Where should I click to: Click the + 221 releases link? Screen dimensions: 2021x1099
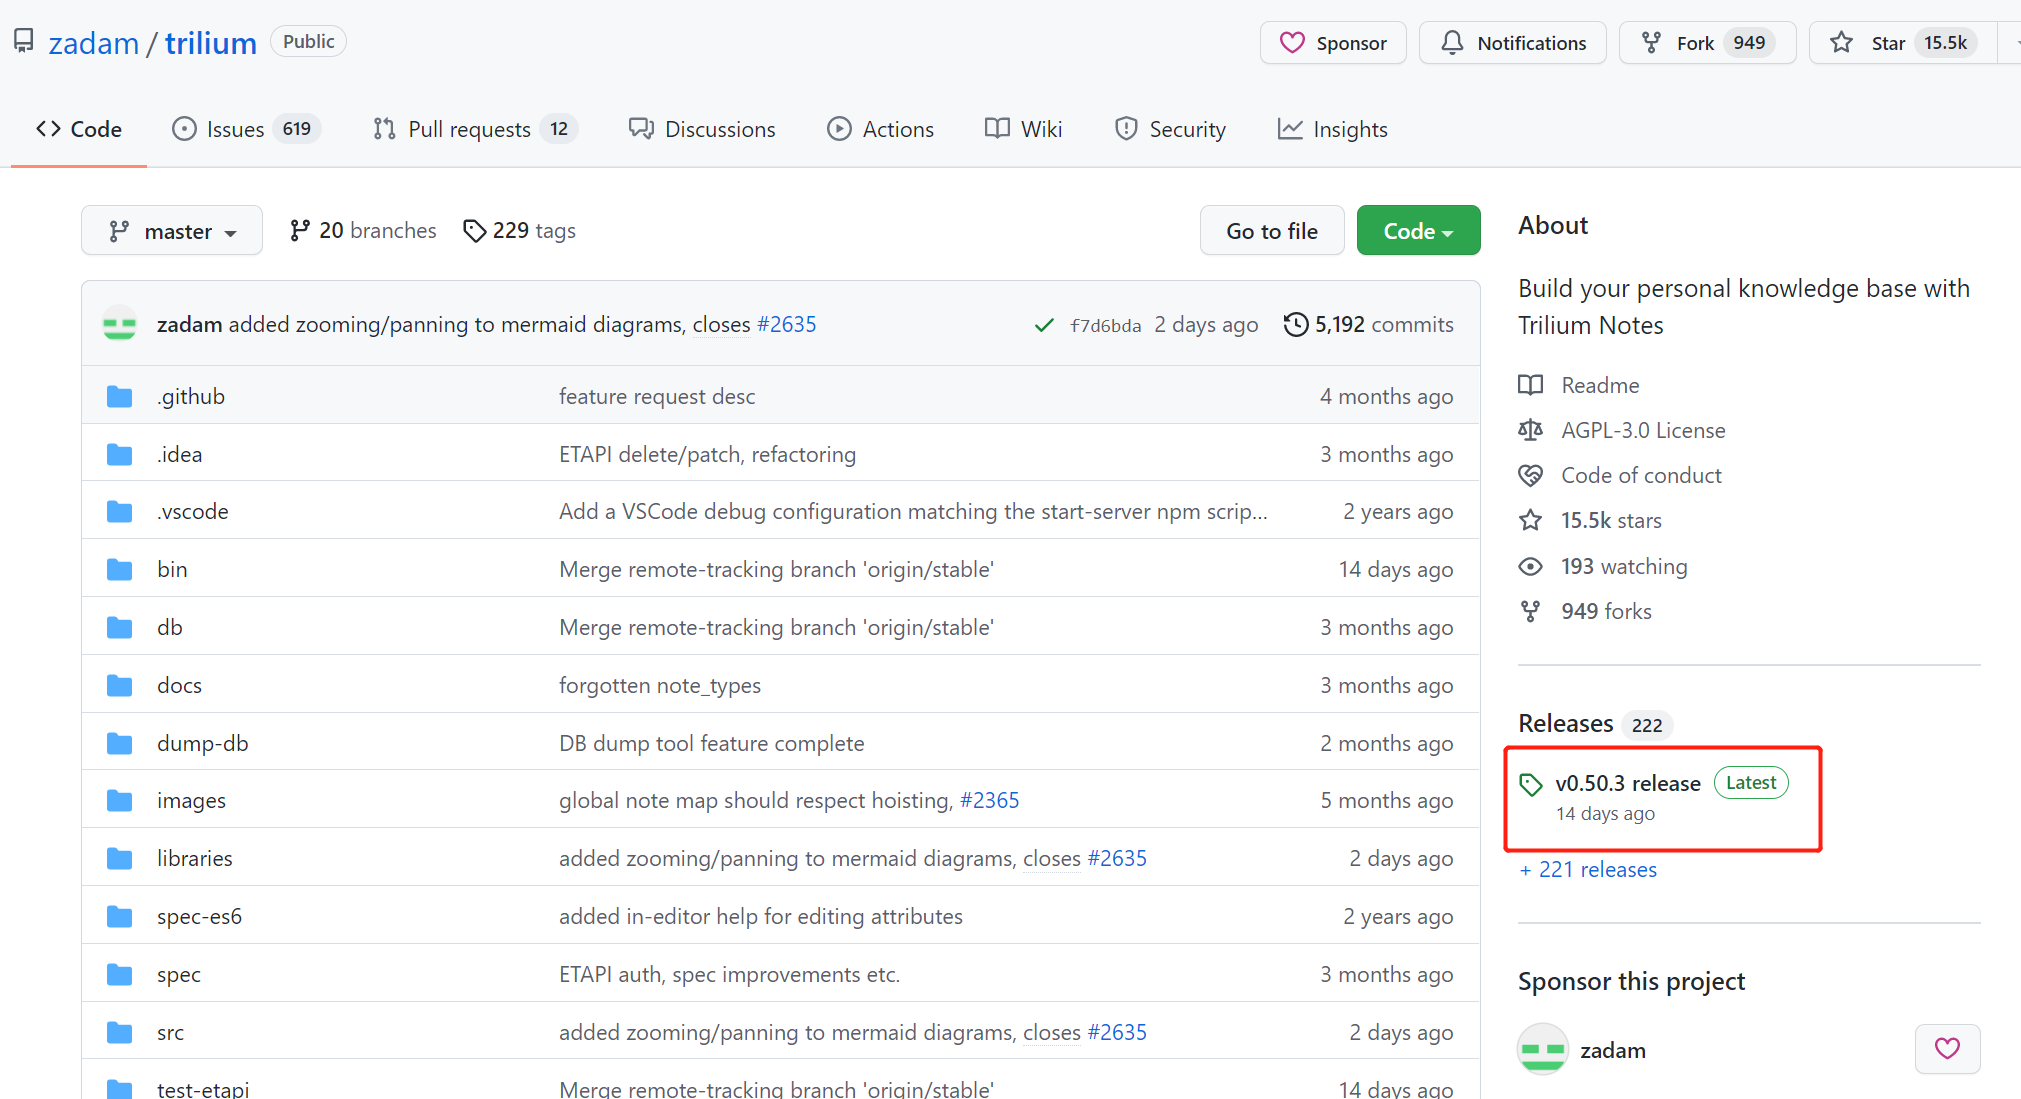1588,870
